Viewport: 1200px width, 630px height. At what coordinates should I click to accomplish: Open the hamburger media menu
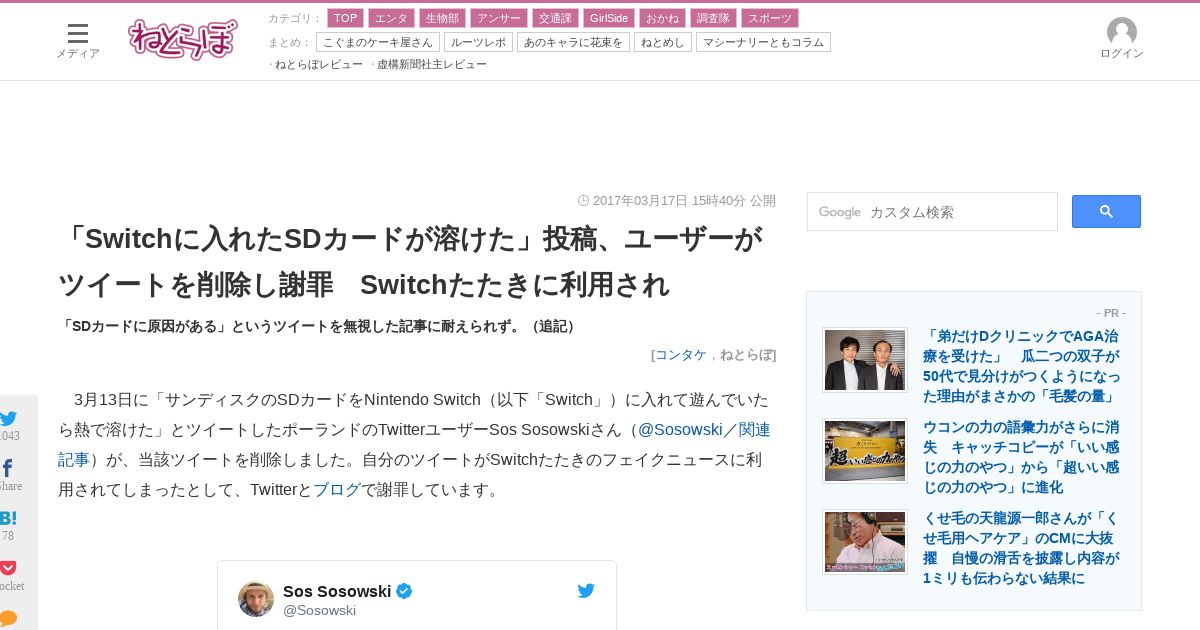tap(77, 34)
